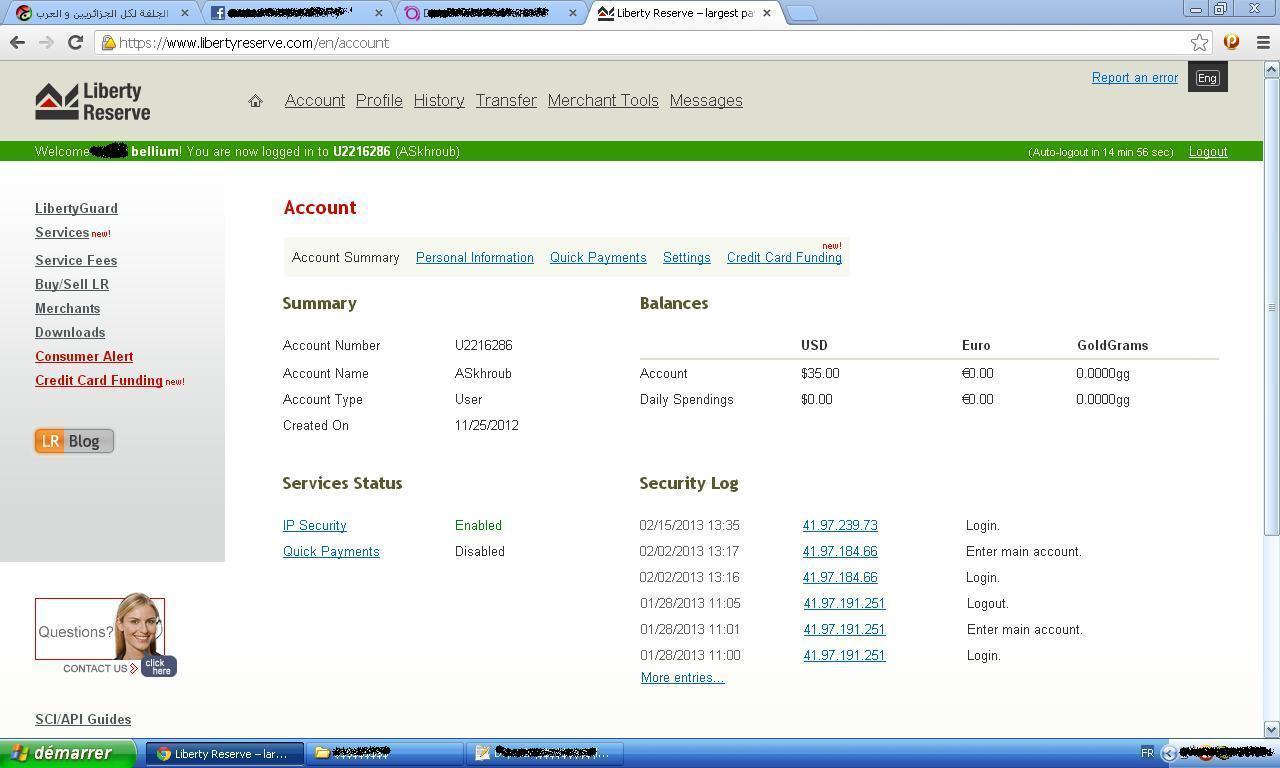Reload the page with the refresh icon

click(x=75, y=42)
